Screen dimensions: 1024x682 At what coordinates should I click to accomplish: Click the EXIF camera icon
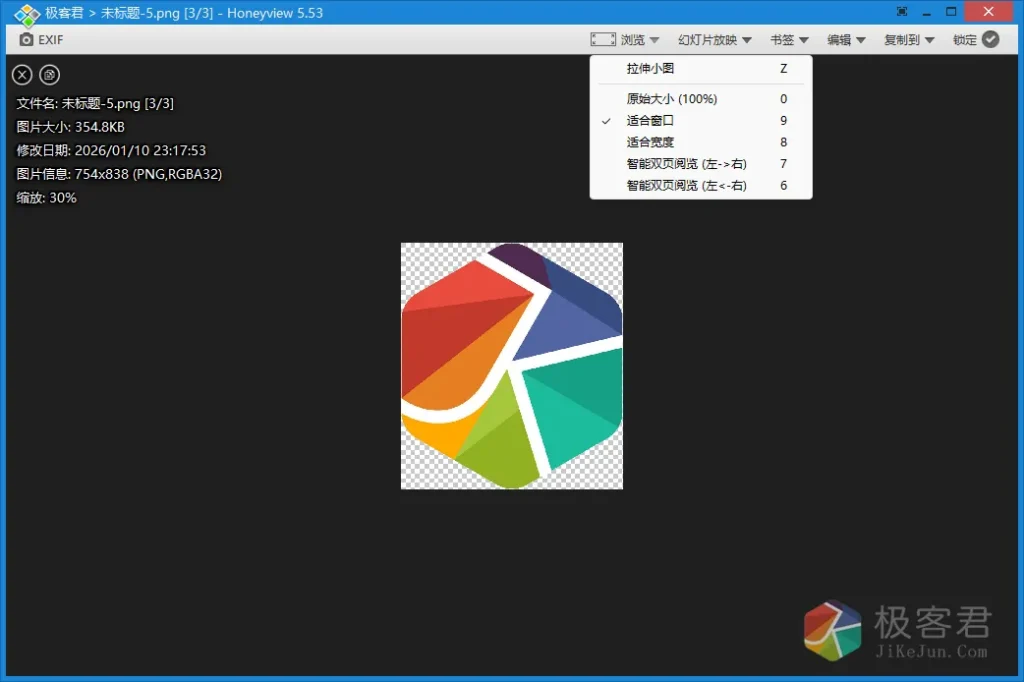27,40
